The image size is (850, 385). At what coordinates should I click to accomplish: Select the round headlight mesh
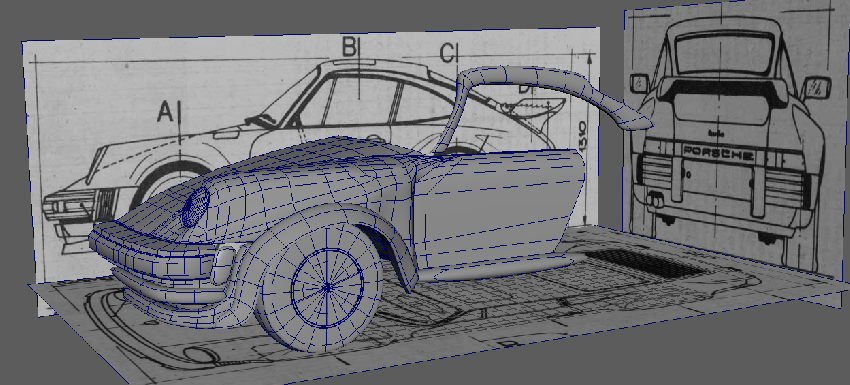coord(195,207)
